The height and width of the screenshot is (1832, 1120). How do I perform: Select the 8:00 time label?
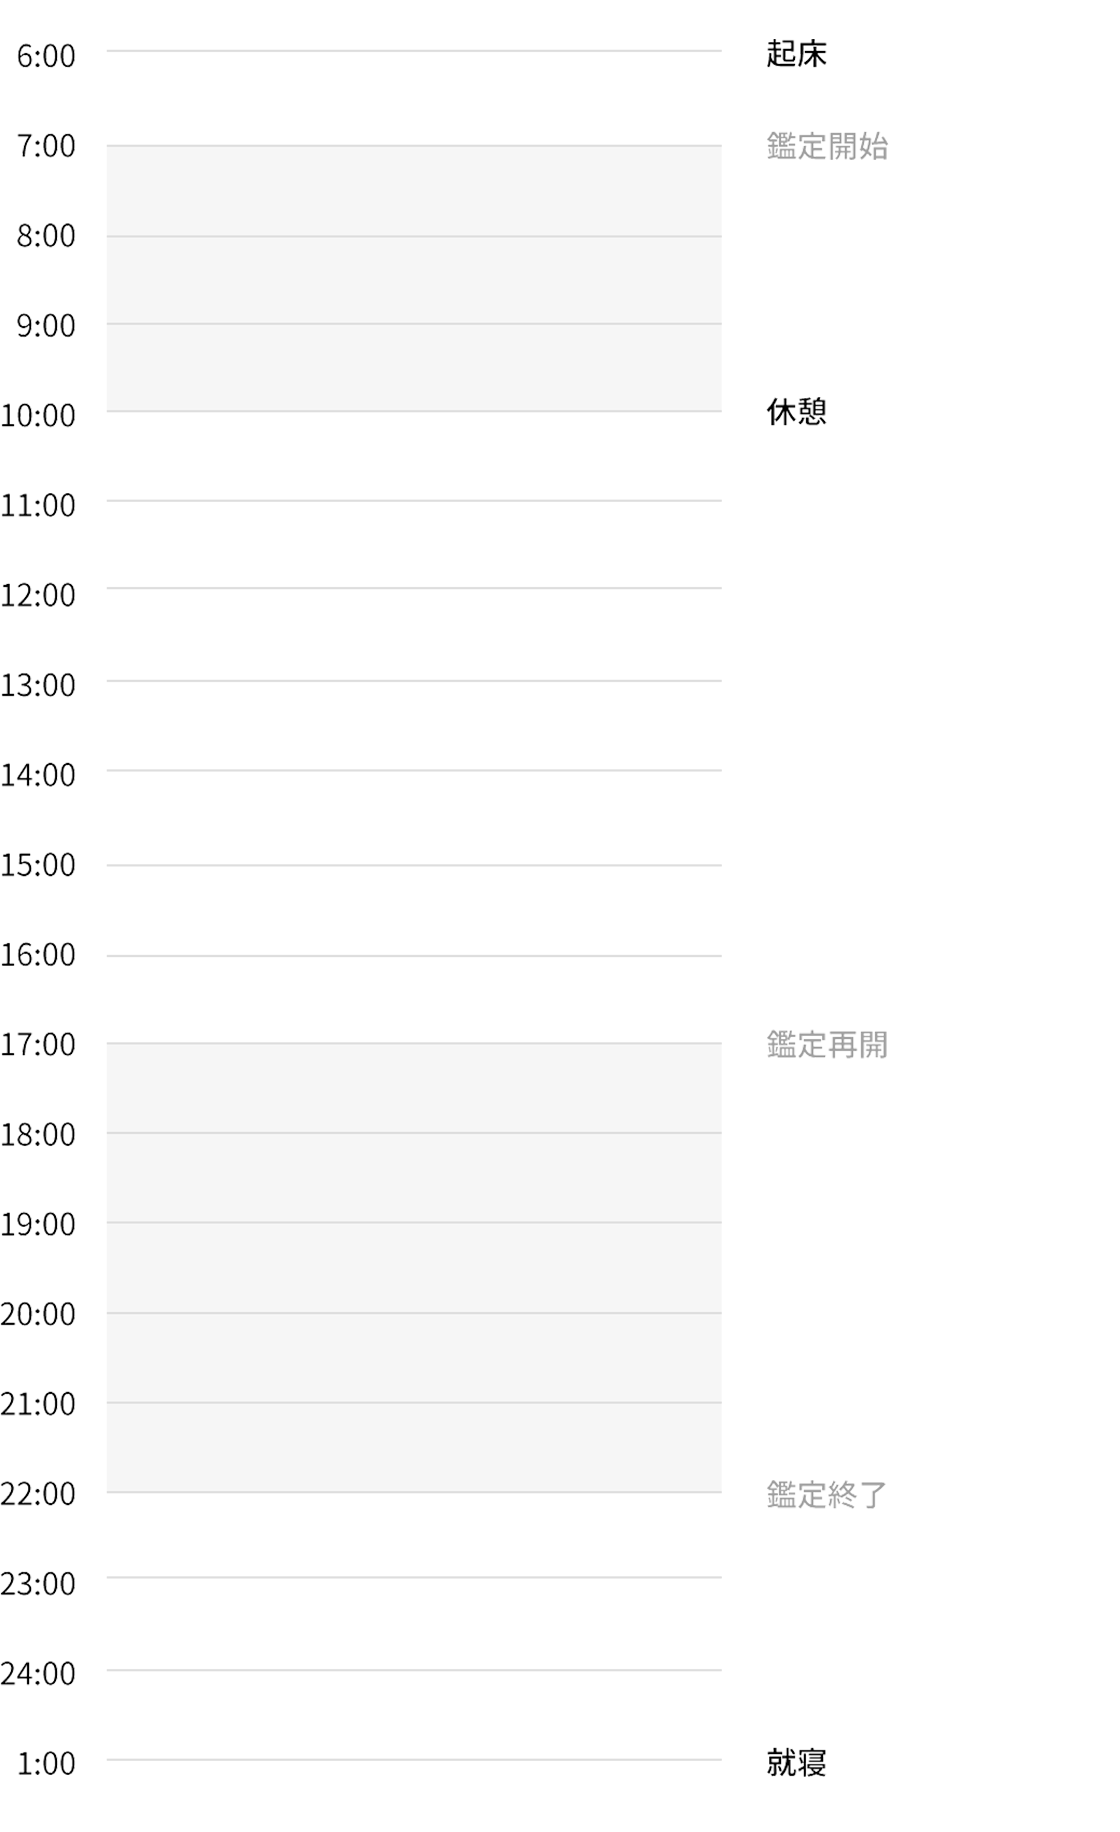coord(46,236)
